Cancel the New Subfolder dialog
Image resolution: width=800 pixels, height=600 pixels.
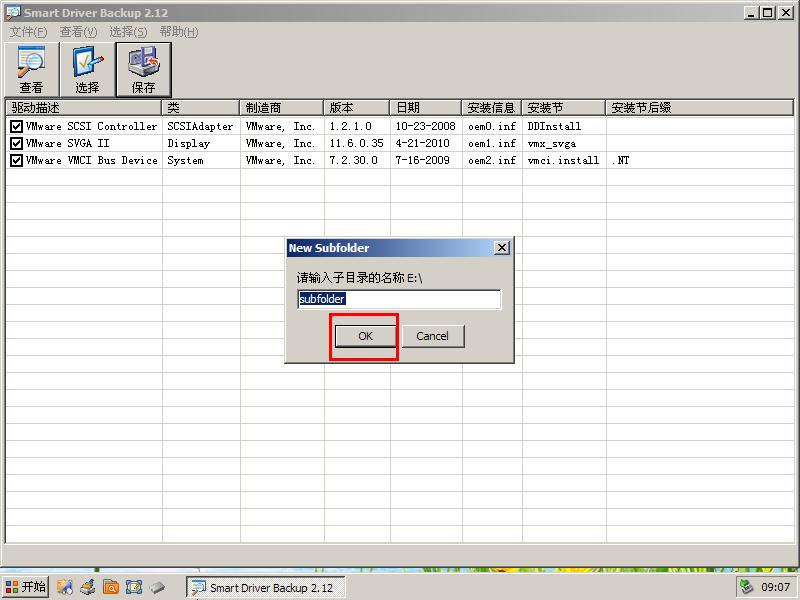(433, 336)
